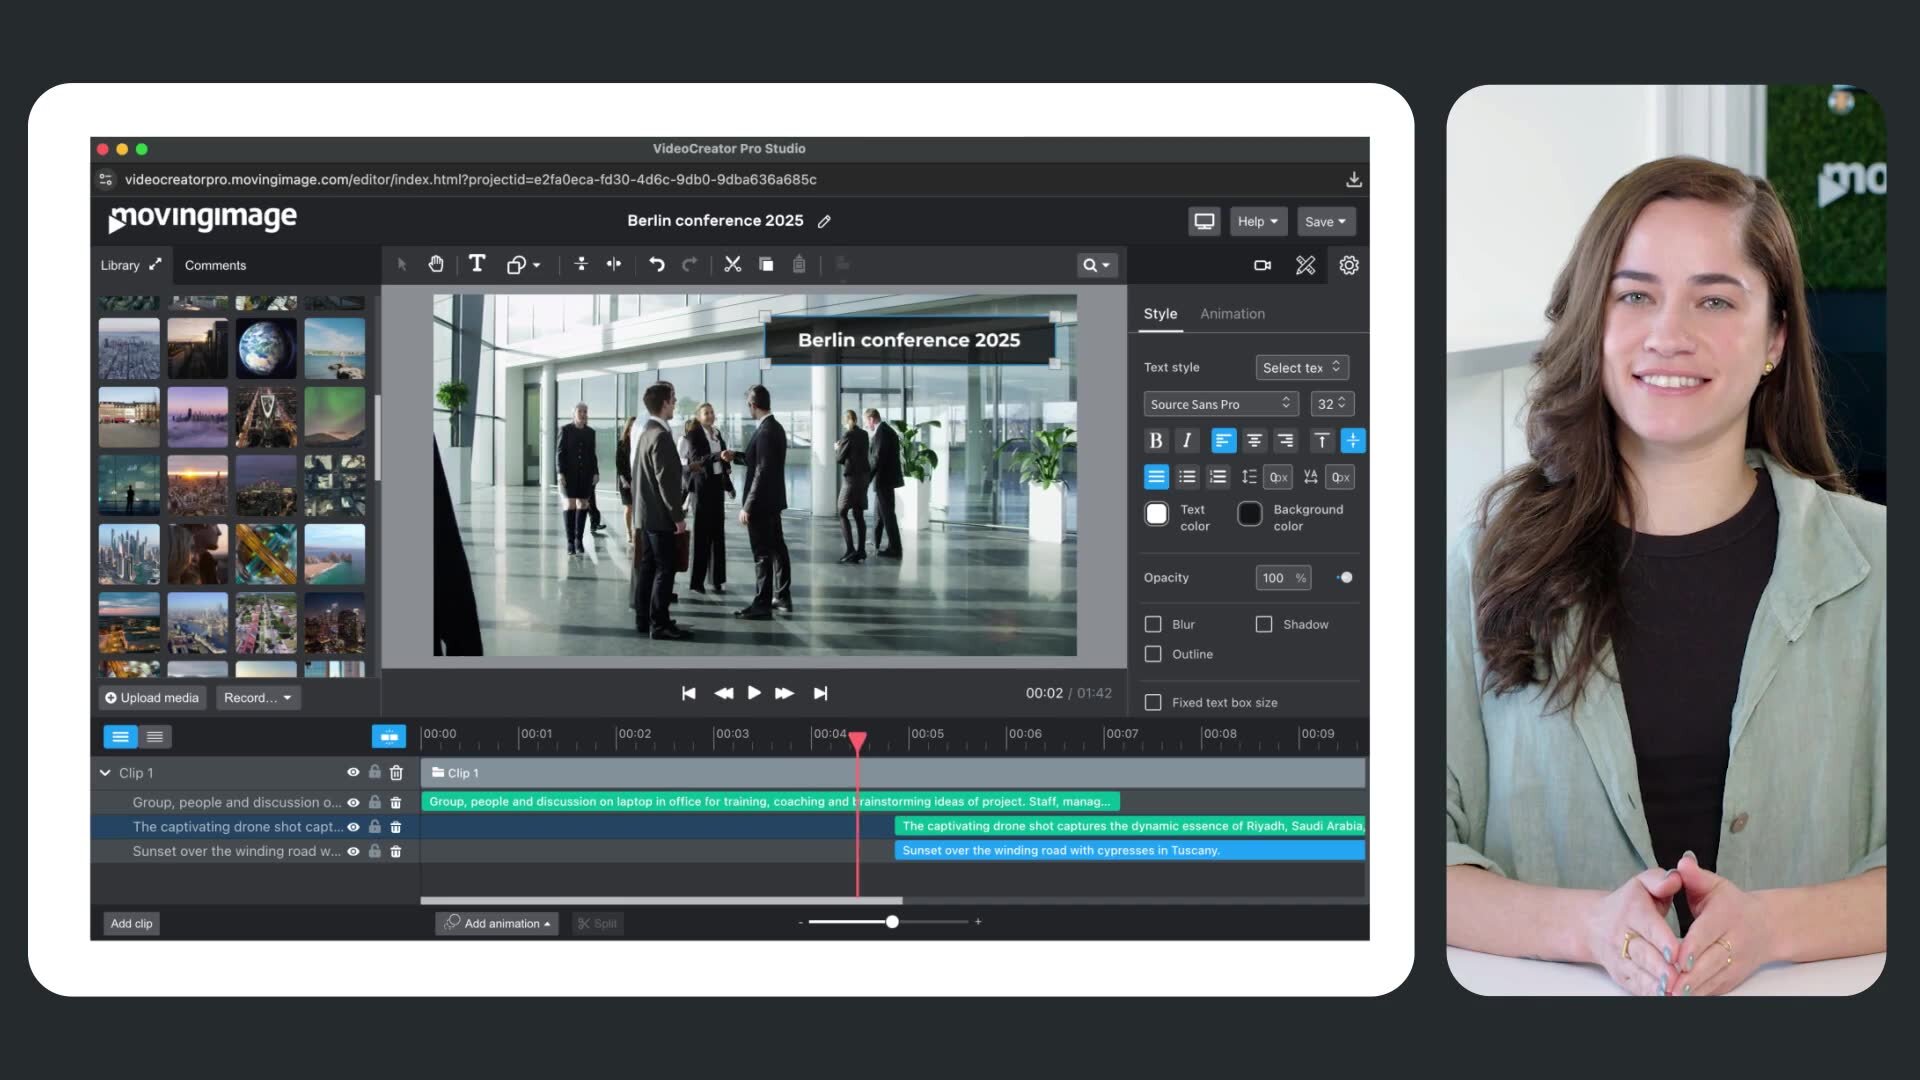This screenshot has height=1080, width=1920.
Task: Adjust the timeline zoom slider
Action: pos(892,922)
